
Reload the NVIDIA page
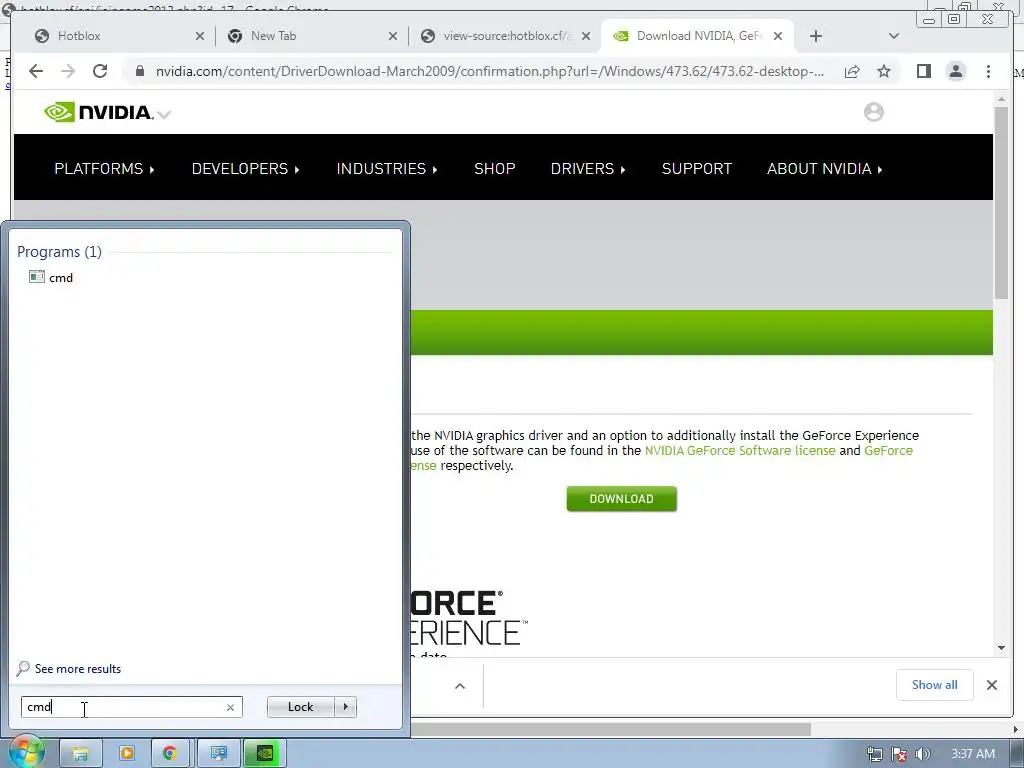point(100,71)
